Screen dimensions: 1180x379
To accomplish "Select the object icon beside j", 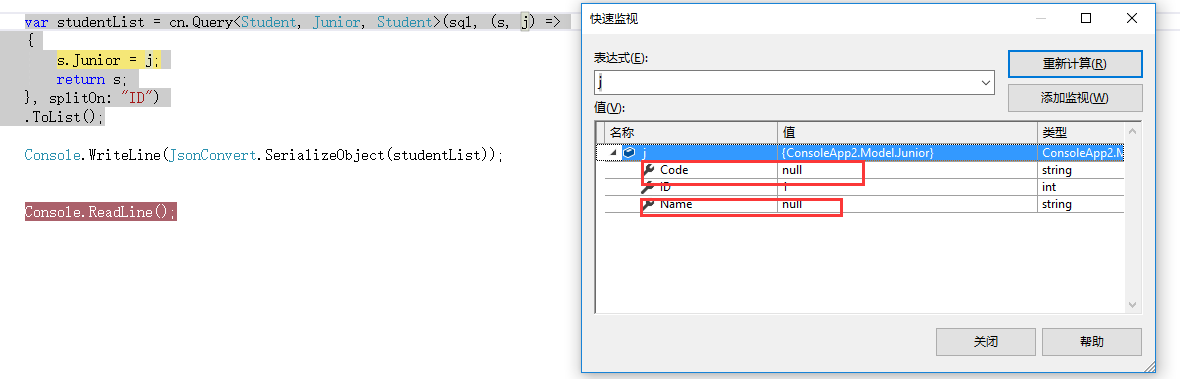I will (630, 153).
